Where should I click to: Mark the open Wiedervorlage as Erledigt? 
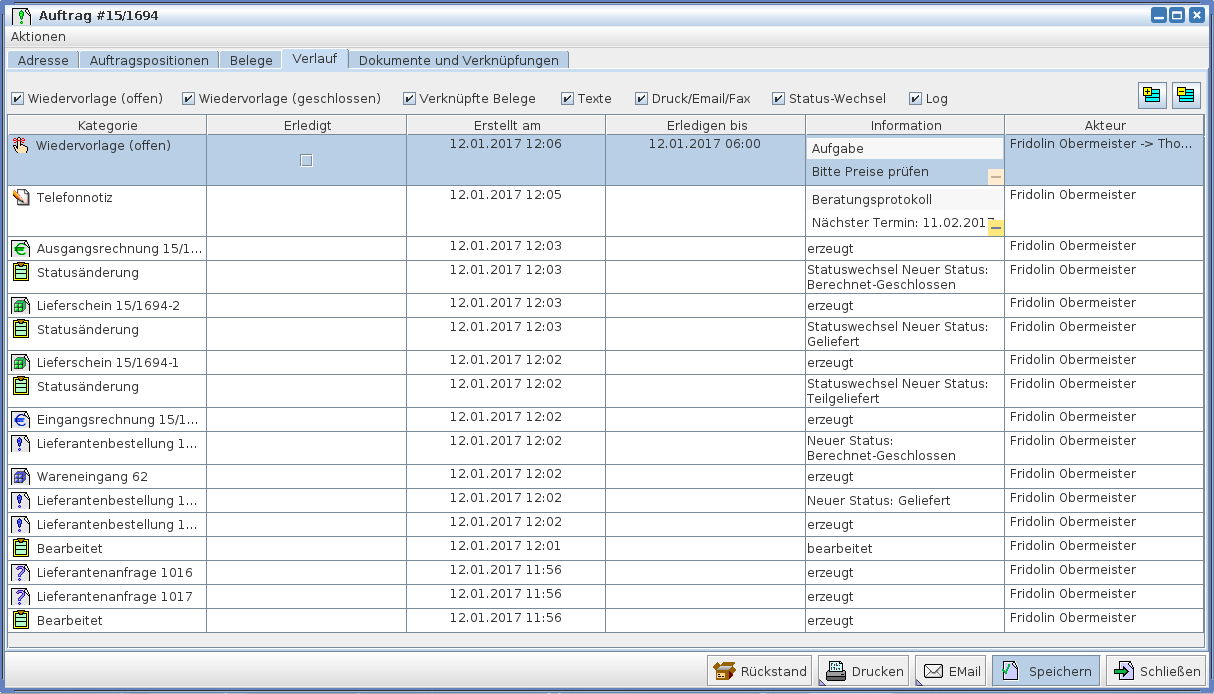click(306, 161)
